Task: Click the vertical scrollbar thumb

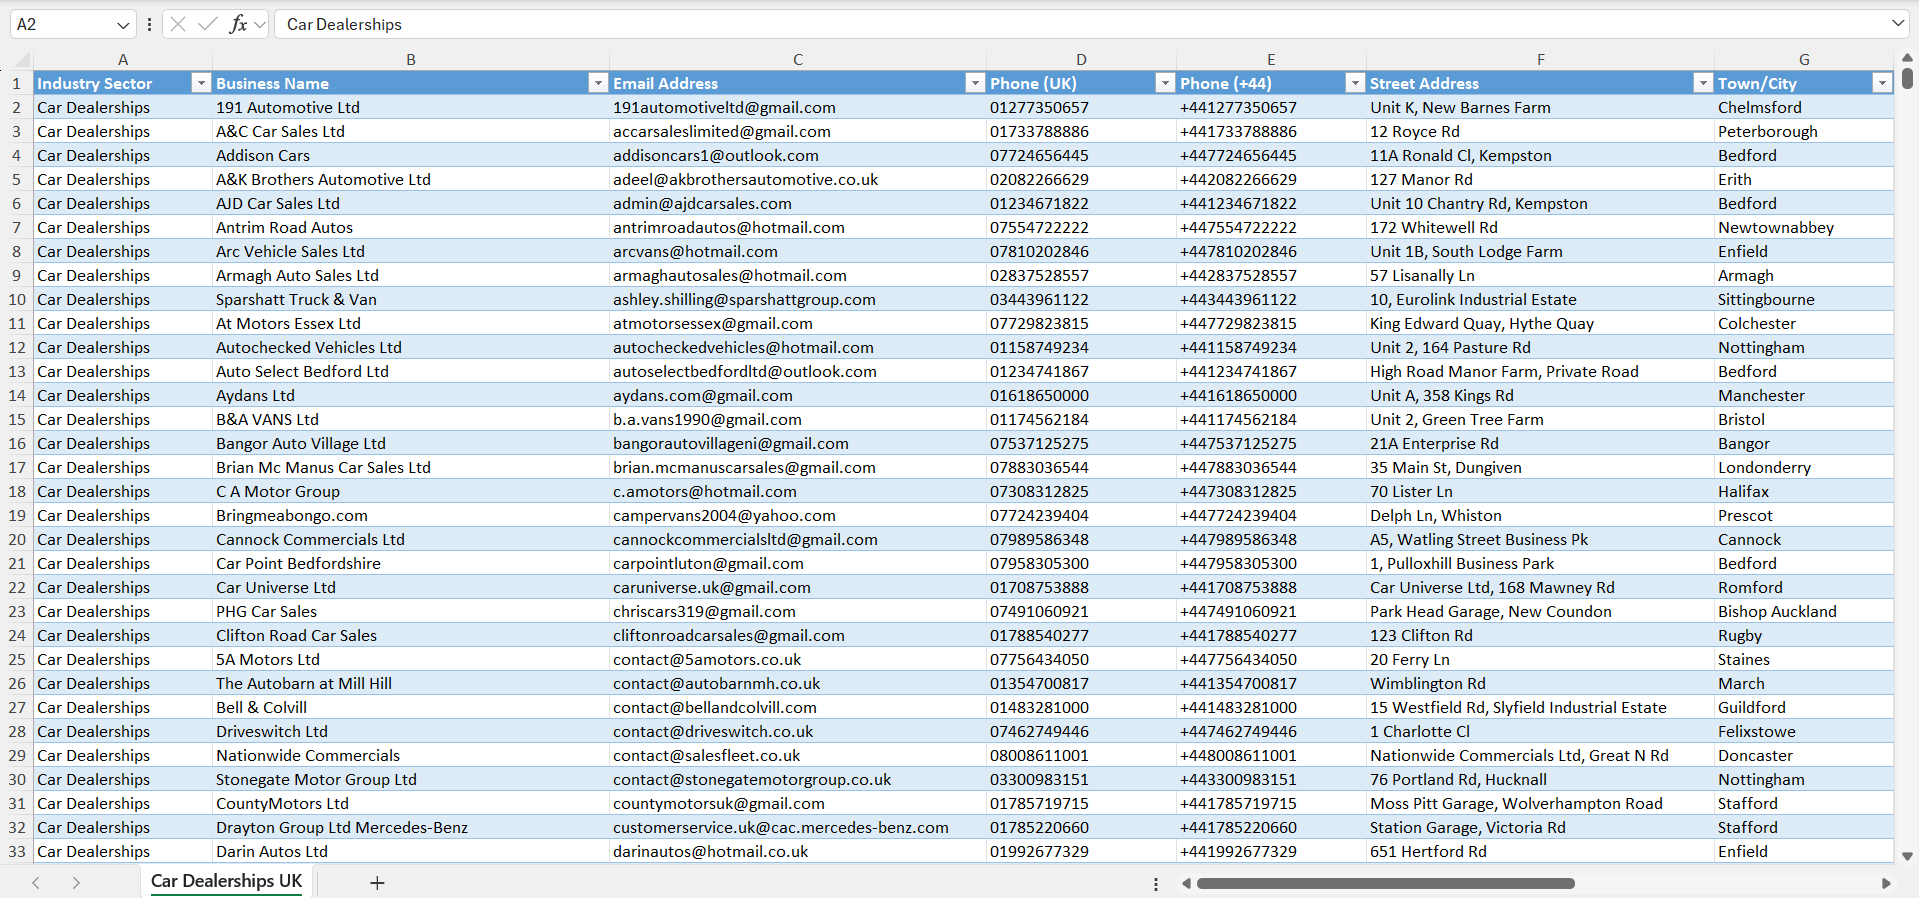Action: [1907, 77]
